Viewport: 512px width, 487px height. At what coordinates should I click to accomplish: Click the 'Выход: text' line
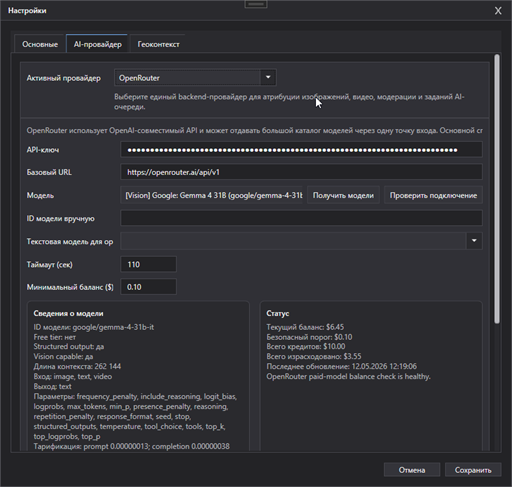[x=52, y=386]
